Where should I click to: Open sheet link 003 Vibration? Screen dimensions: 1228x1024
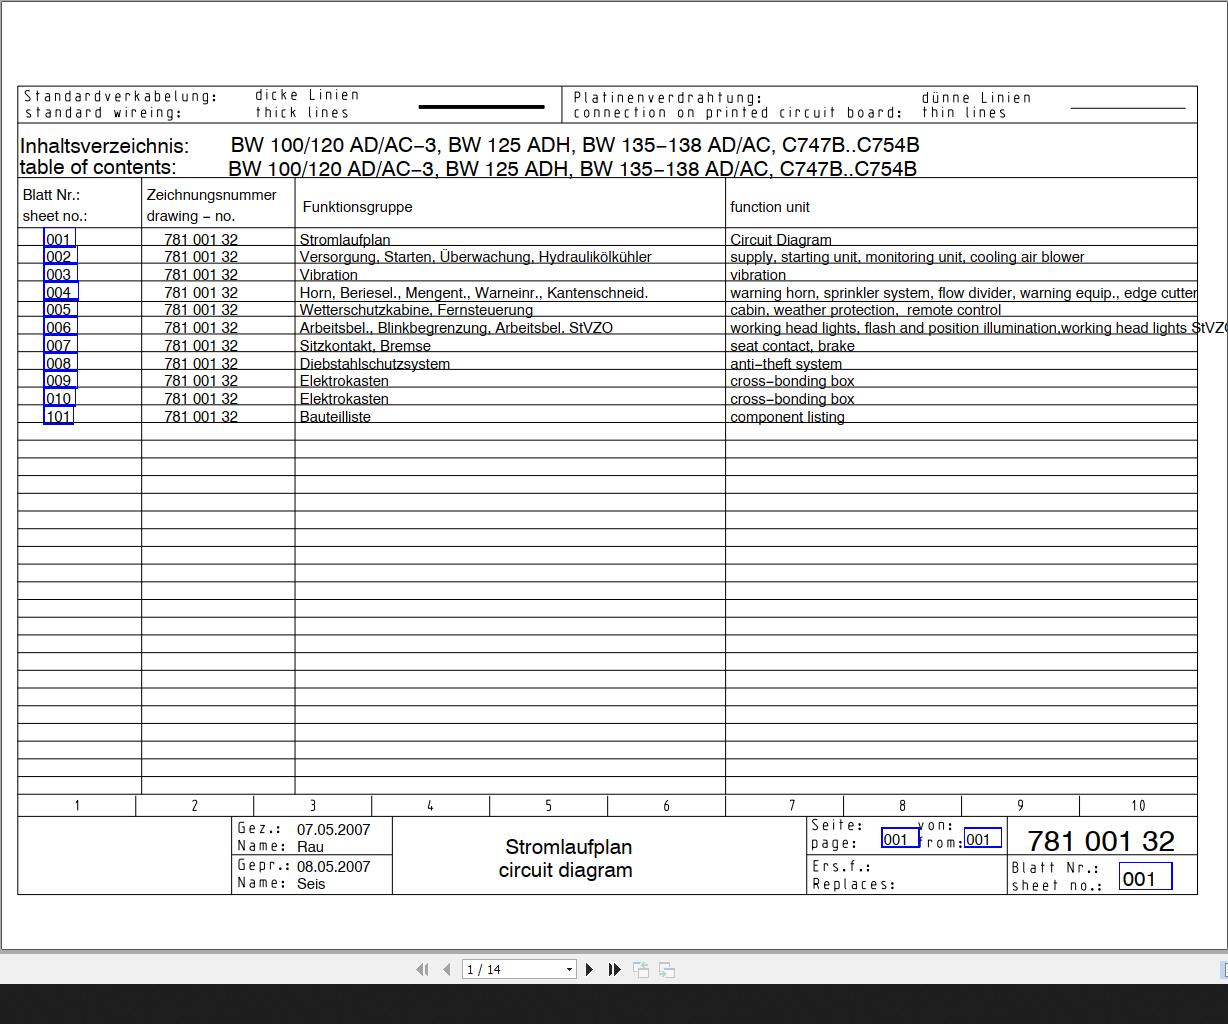(x=59, y=274)
